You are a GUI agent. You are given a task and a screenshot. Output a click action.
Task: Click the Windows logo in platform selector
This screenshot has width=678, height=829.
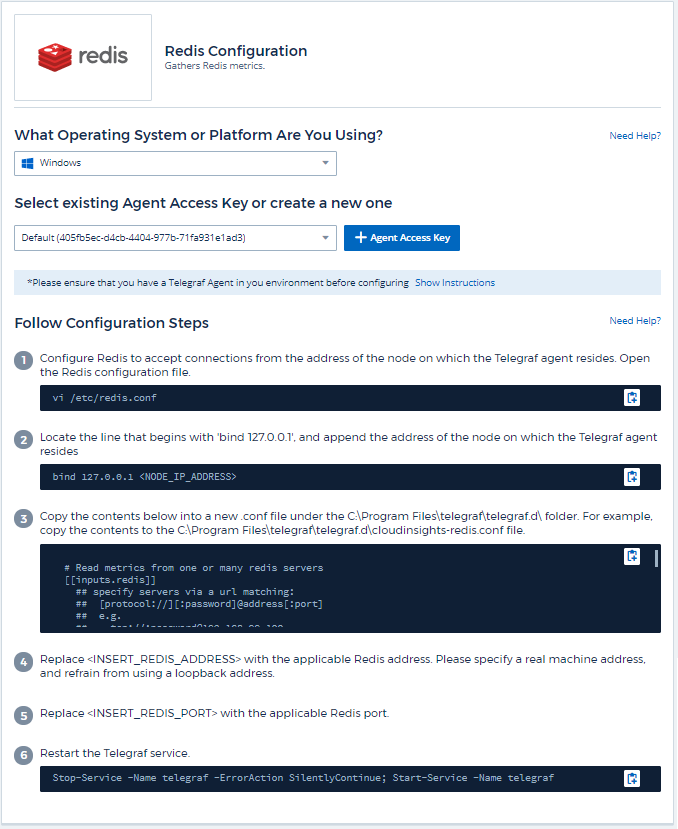[x=28, y=163]
